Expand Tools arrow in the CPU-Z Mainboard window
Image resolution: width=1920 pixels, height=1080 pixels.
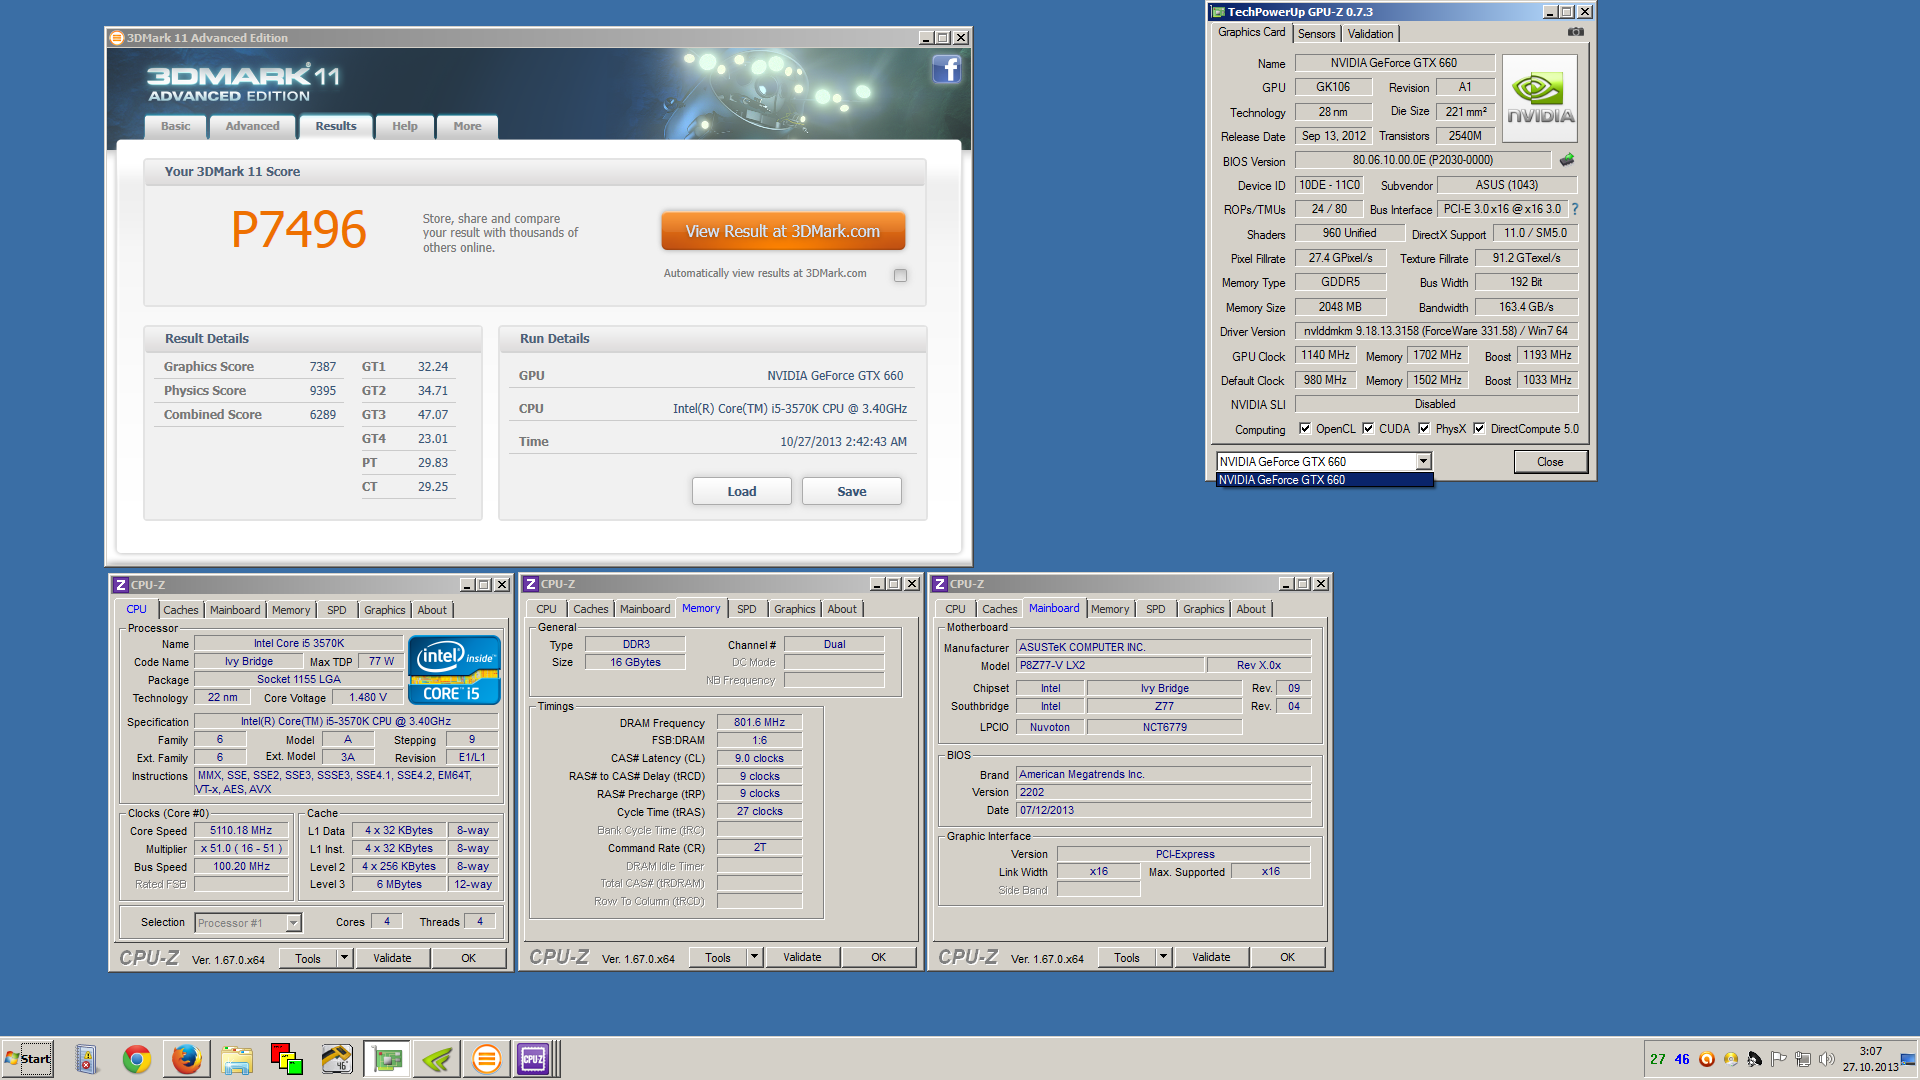click(1163, 957)
